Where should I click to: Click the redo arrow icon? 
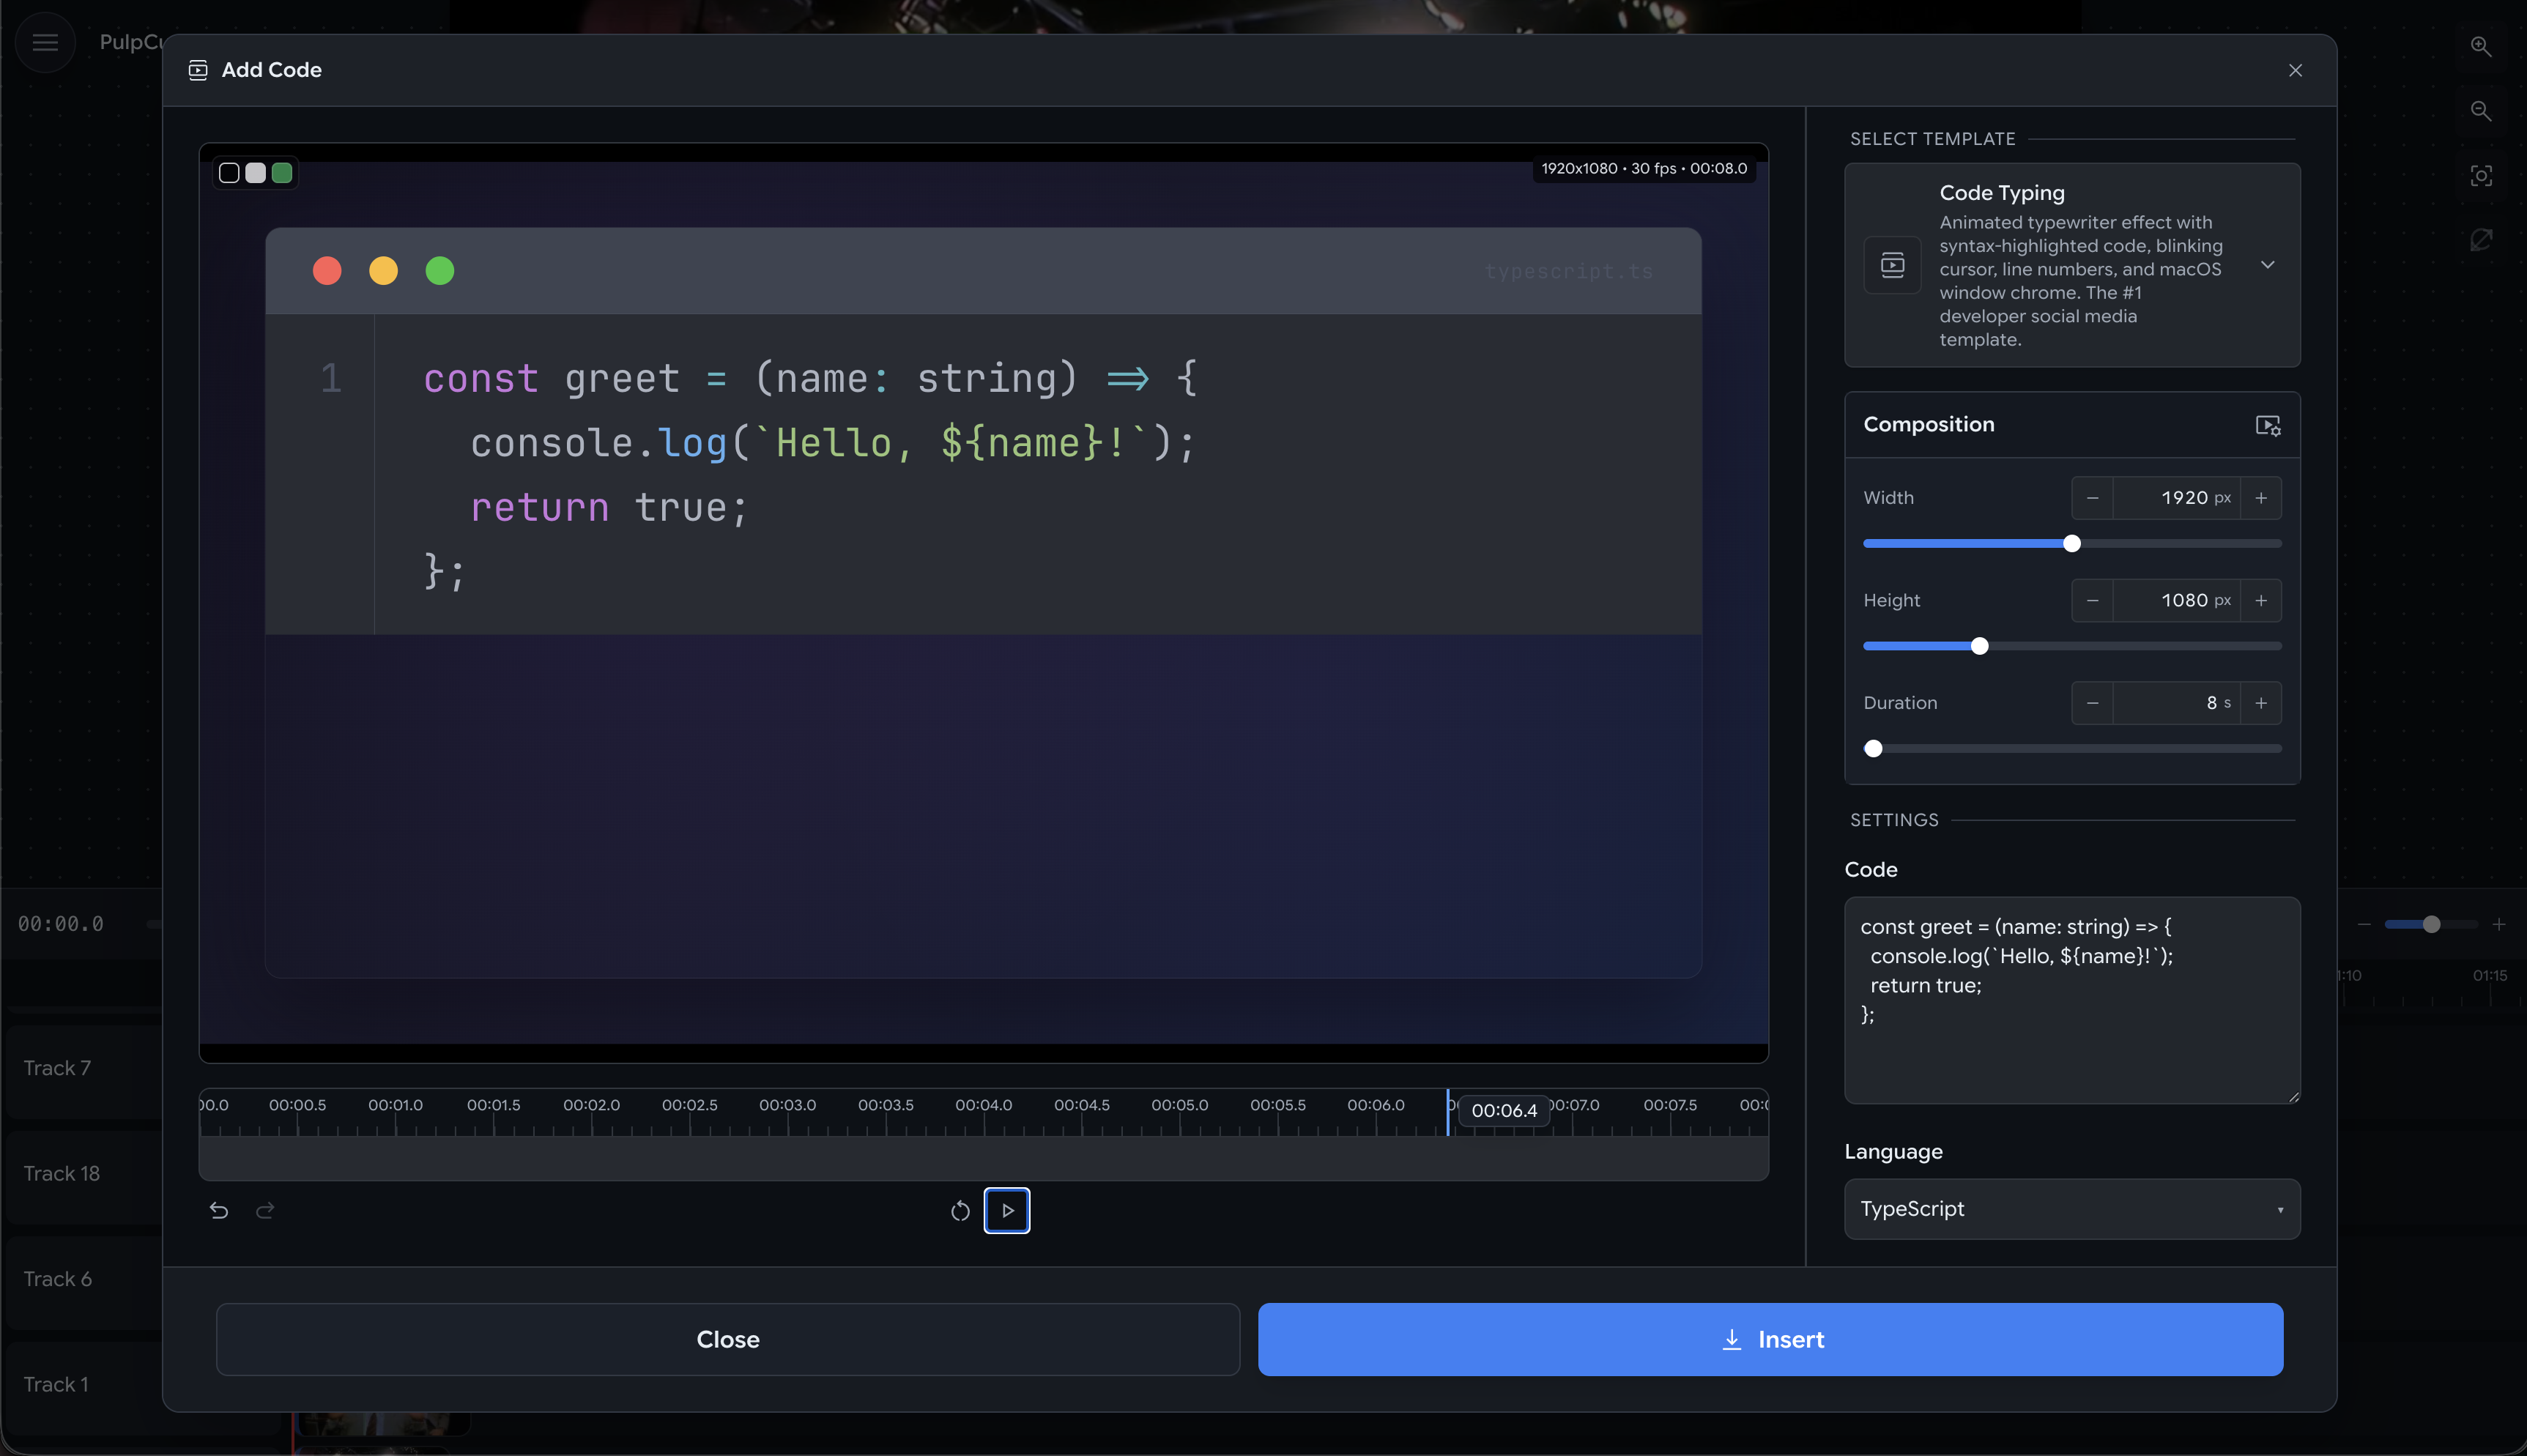pyautogui.click(x=265, y=1211)
